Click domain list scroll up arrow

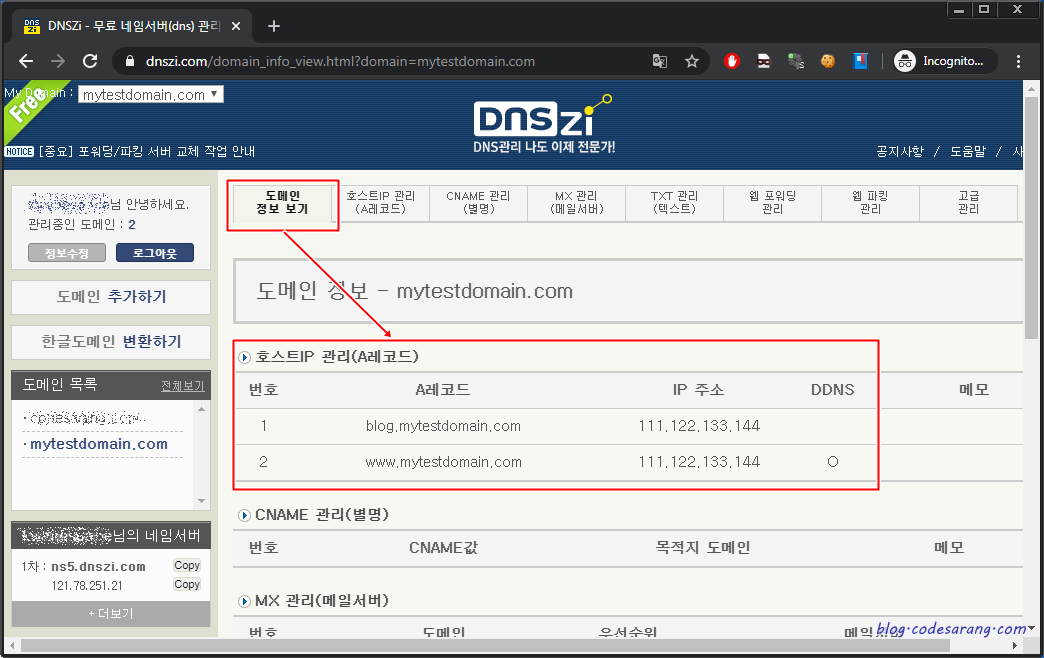201,409
